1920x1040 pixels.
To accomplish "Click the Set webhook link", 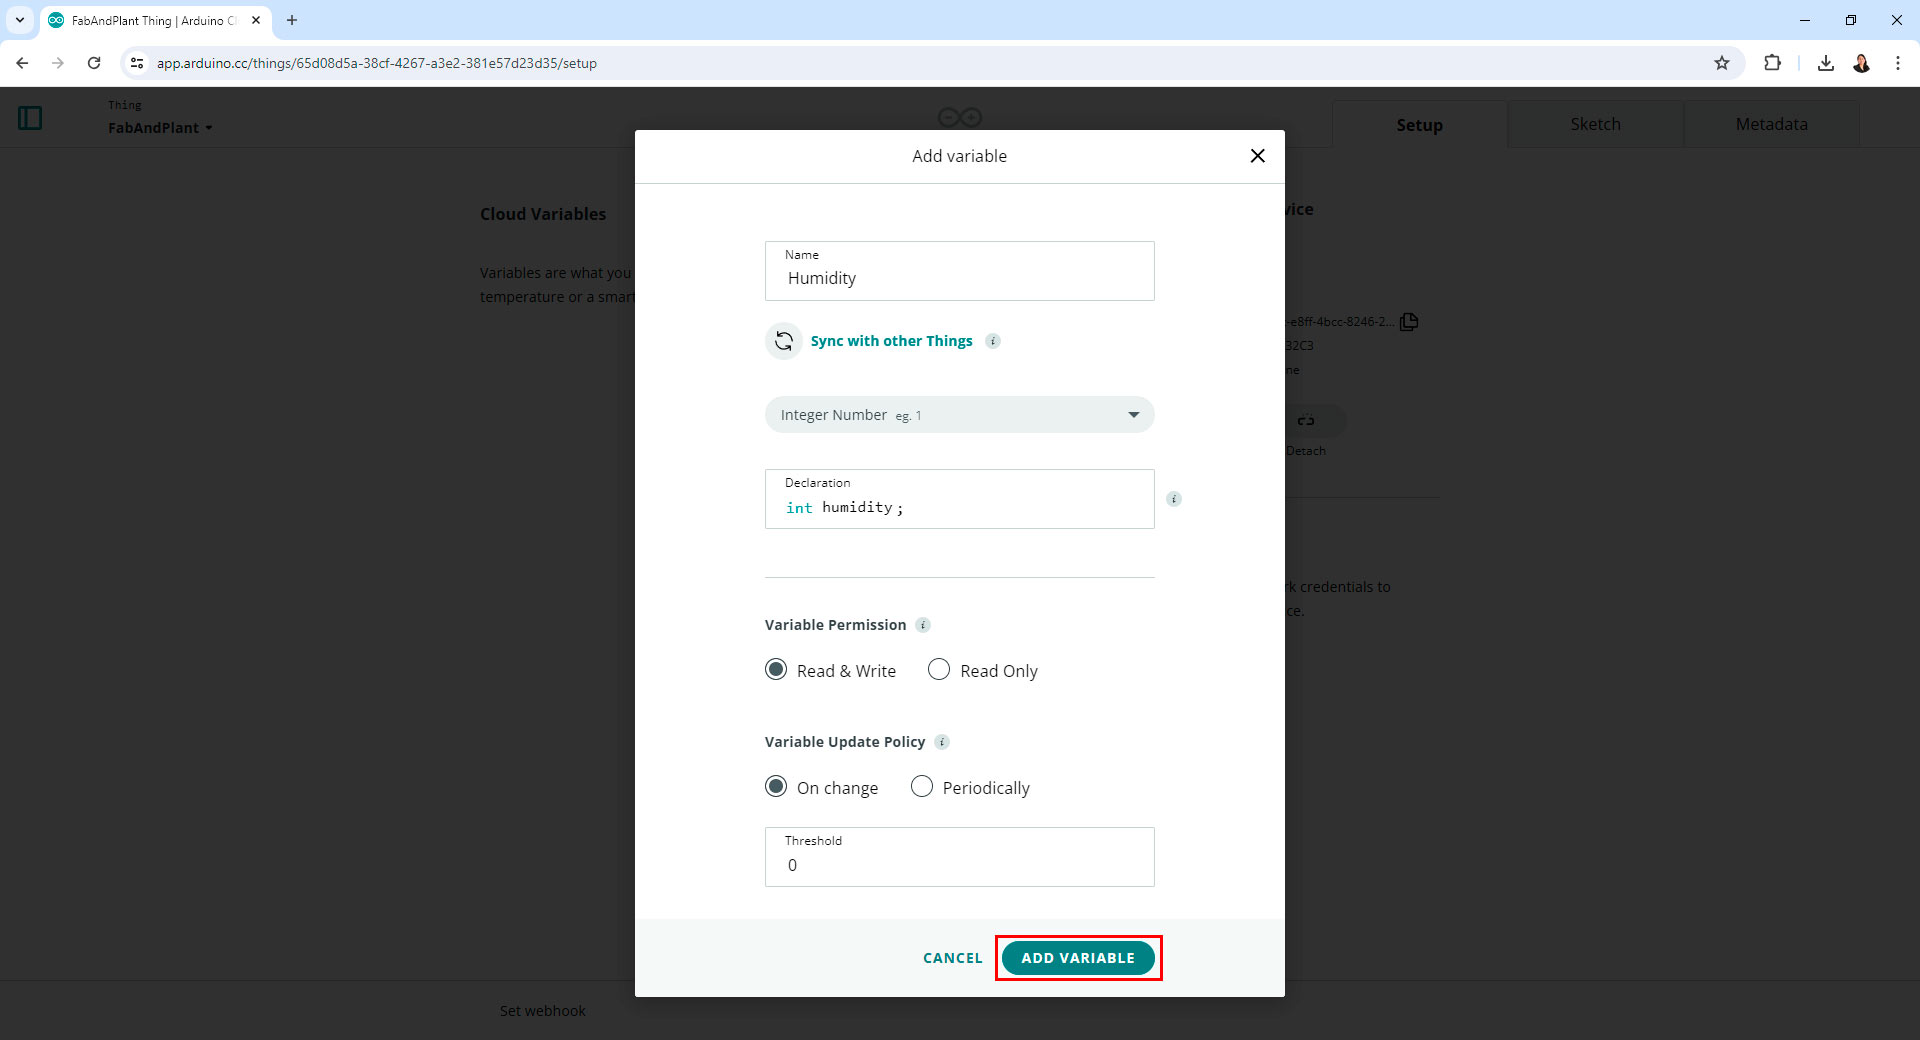I will (543, 1011).
